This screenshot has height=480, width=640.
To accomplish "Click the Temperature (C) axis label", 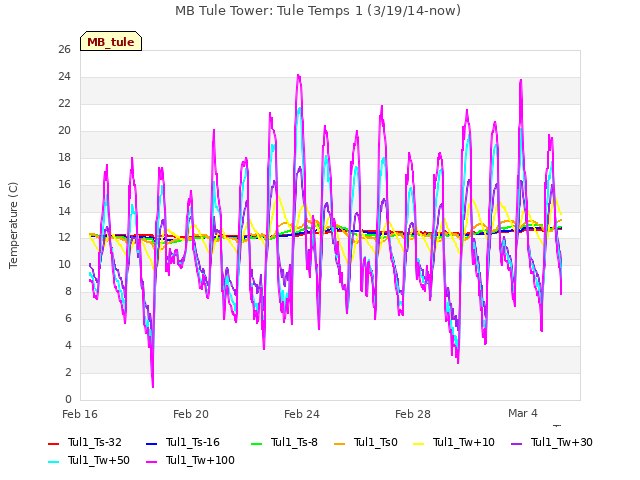I will pyautogui.click(x=13, y=225).
